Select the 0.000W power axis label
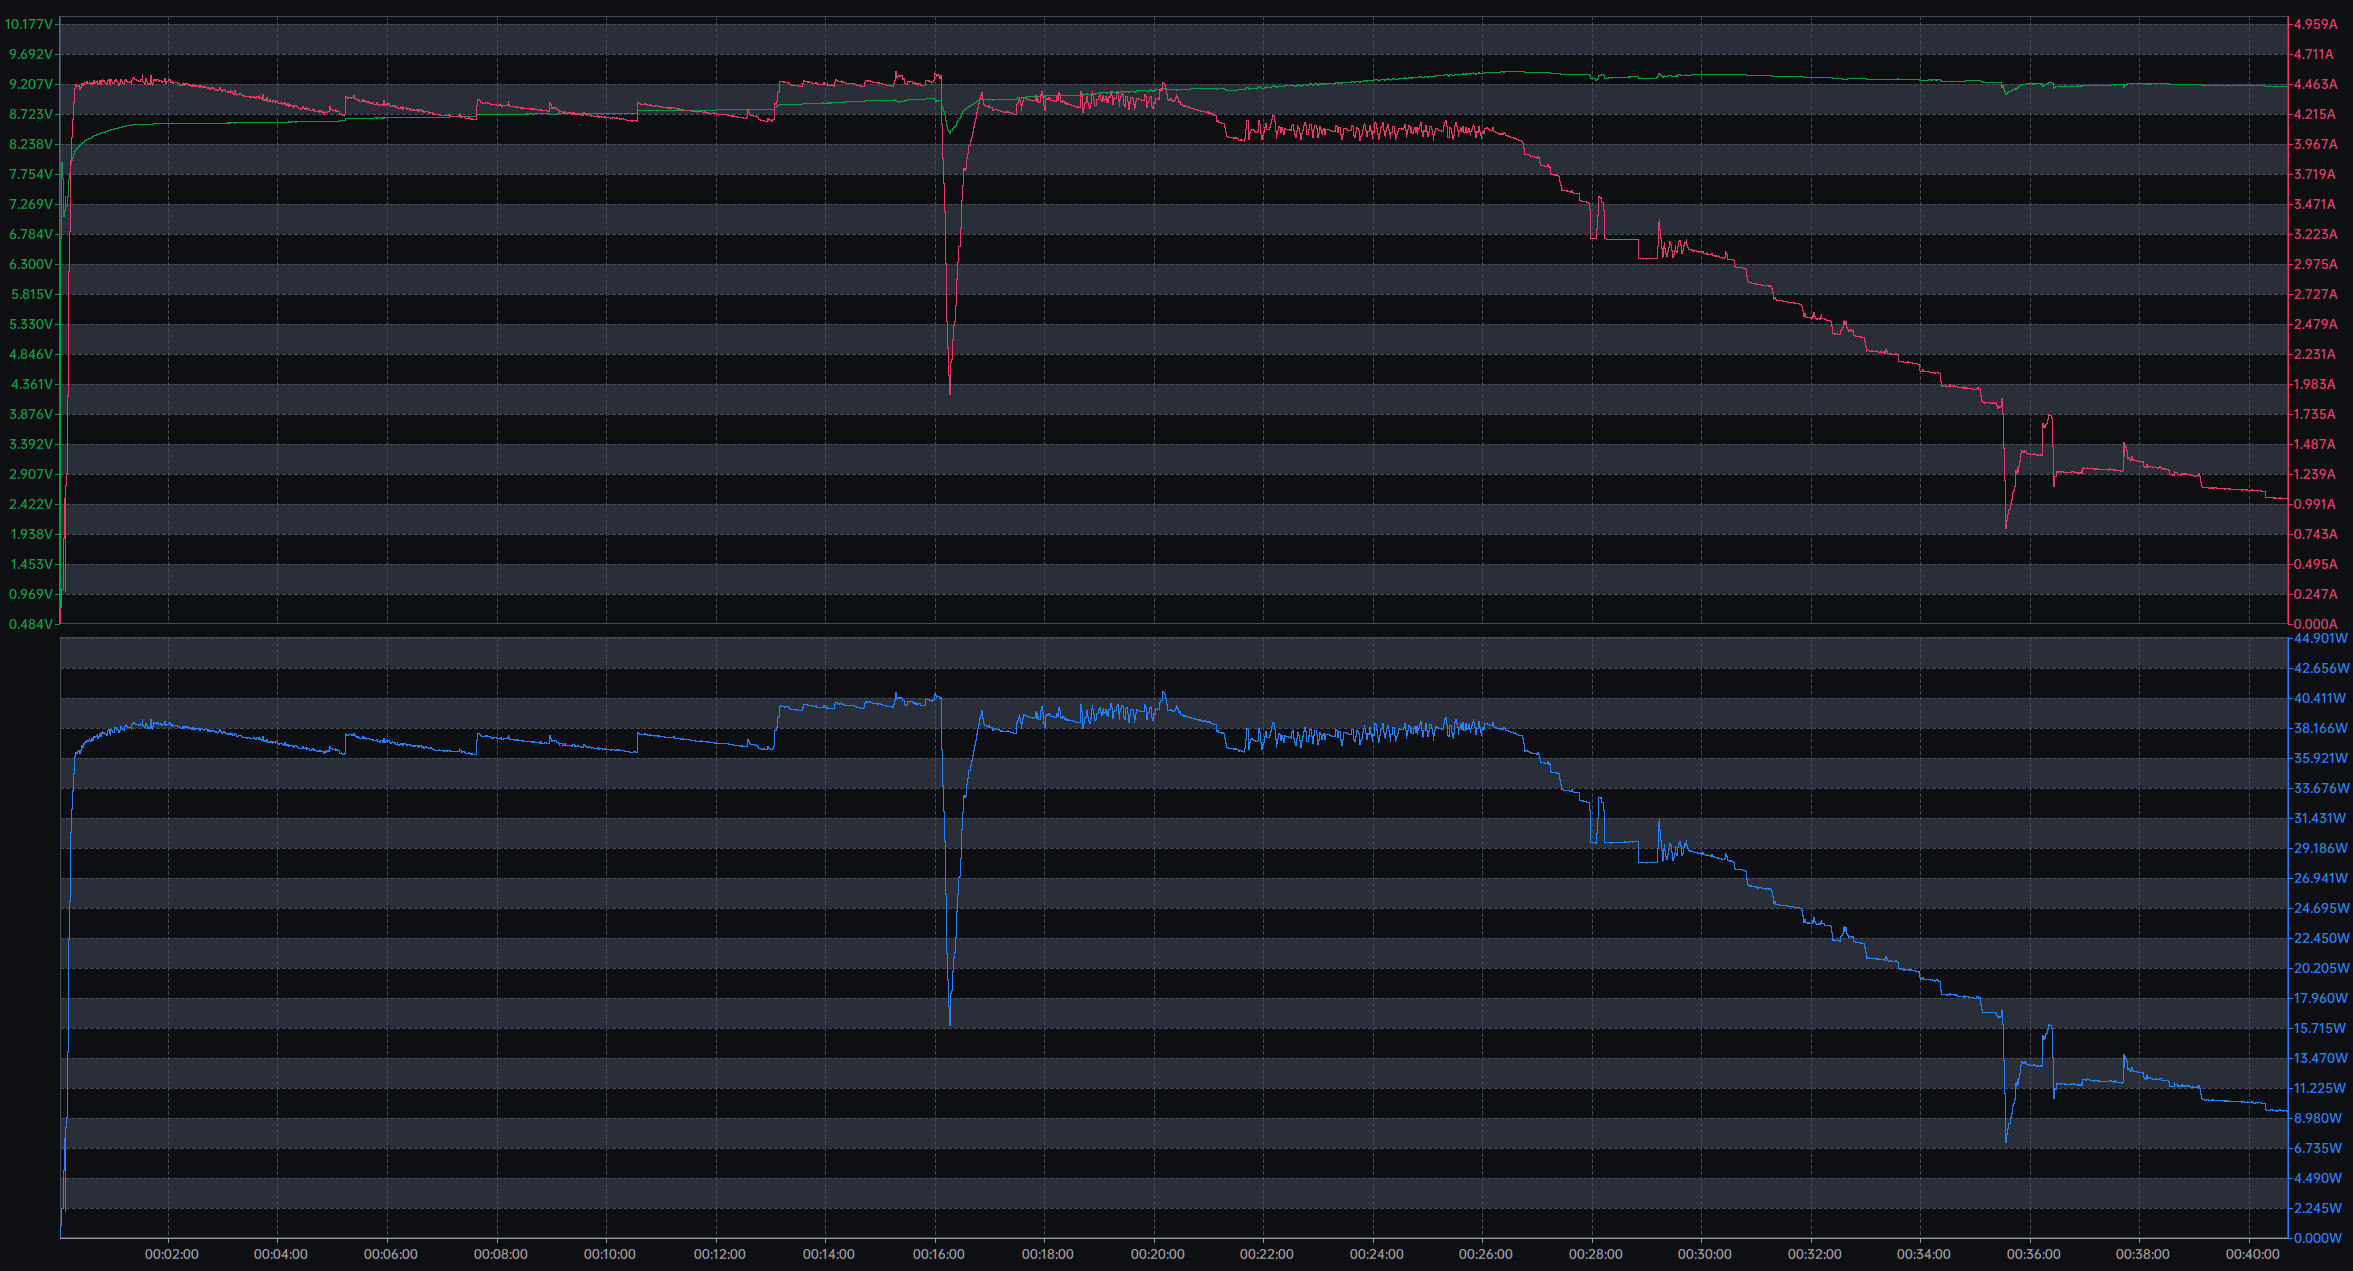This screenshot has width=2353, height=1271. pyautogui.click(x=2317, y=1238)
